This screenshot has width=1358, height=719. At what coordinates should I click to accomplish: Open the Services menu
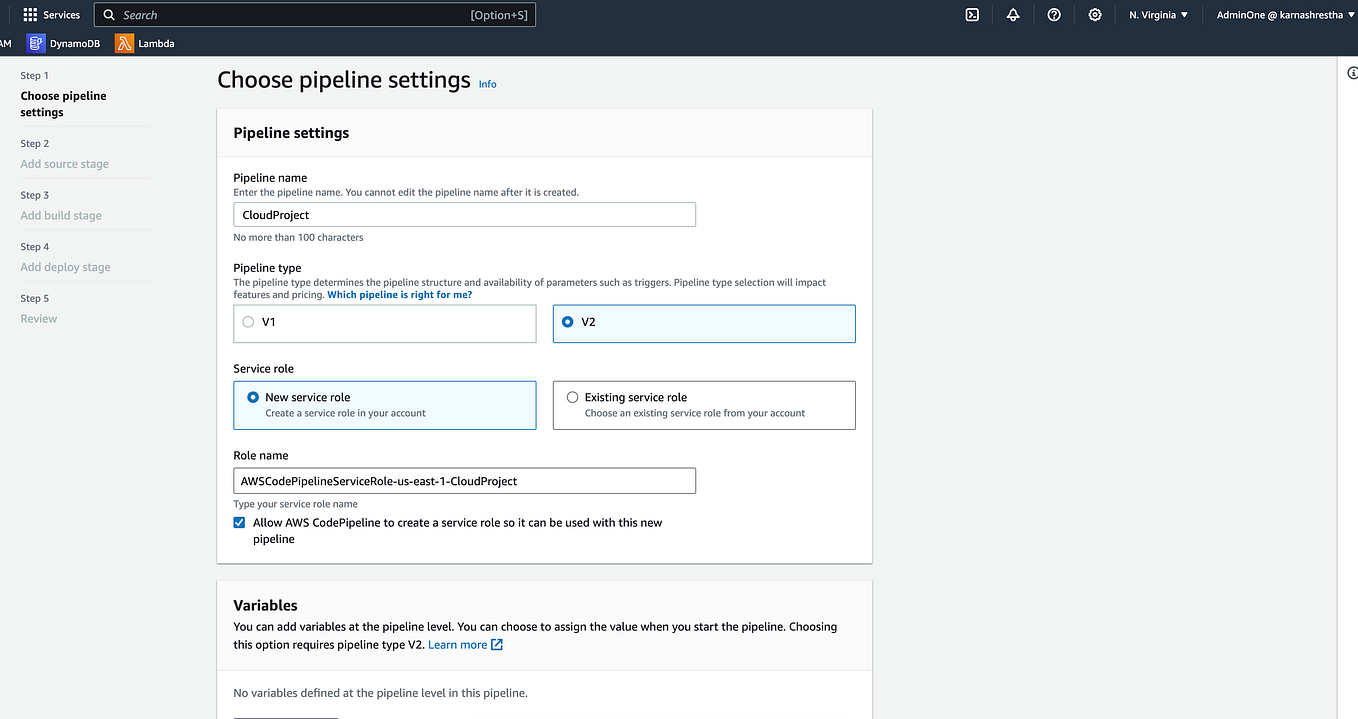tap(51, 14)
